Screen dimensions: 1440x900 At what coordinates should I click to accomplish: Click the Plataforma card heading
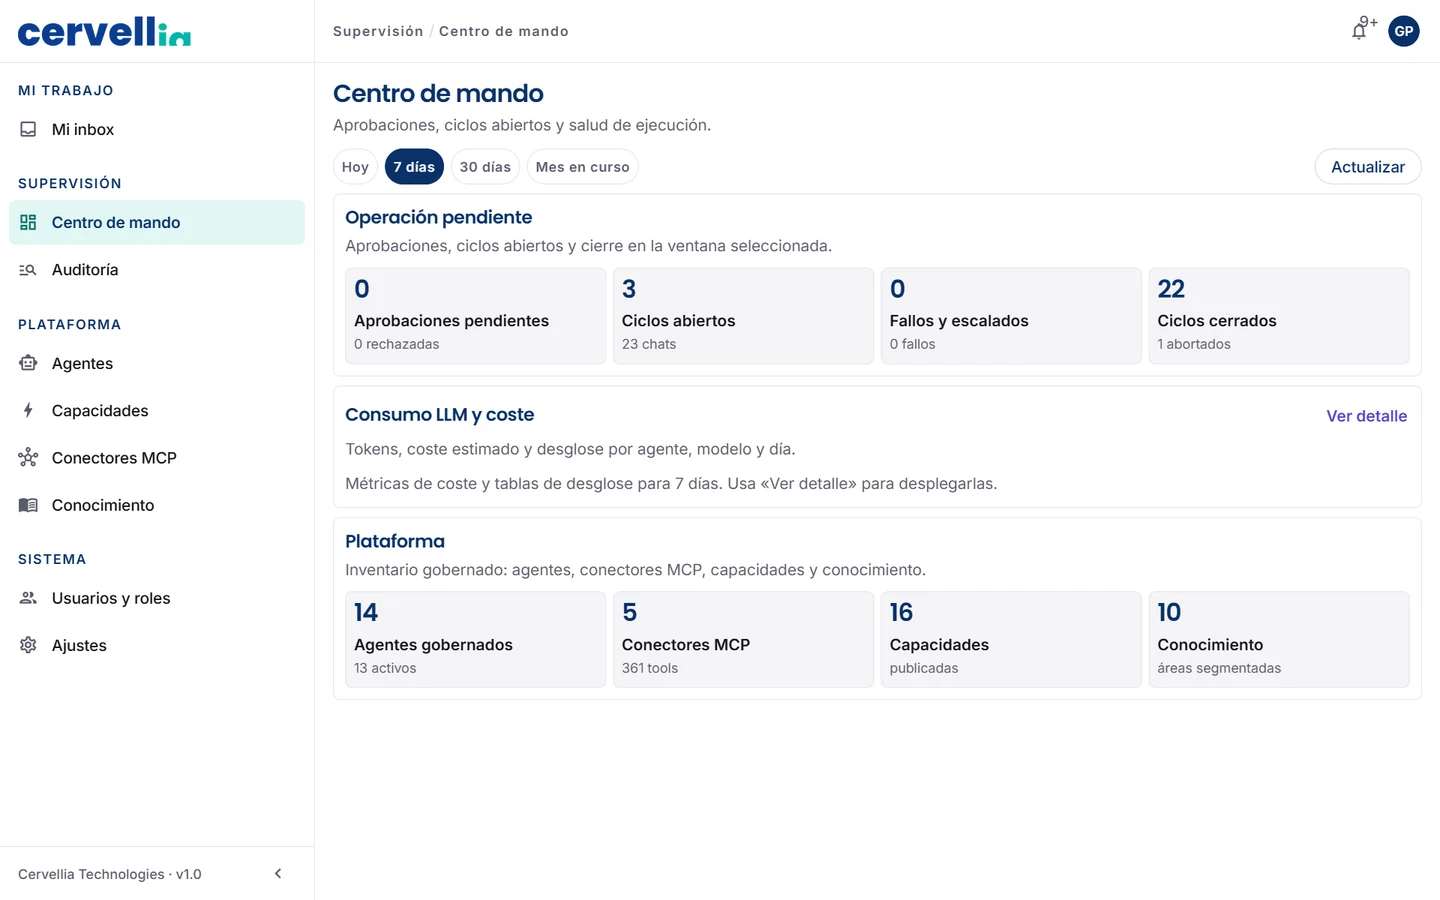[x=395, y=541]
